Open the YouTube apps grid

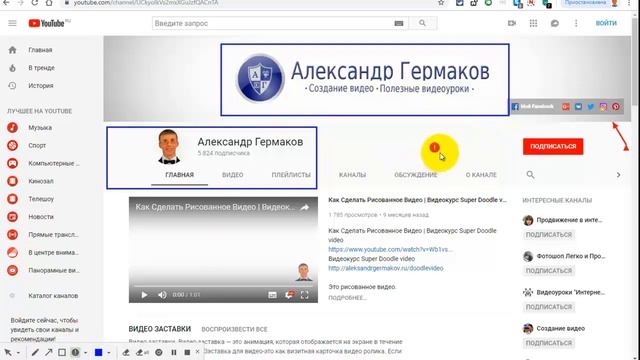(x=533, y=23)
